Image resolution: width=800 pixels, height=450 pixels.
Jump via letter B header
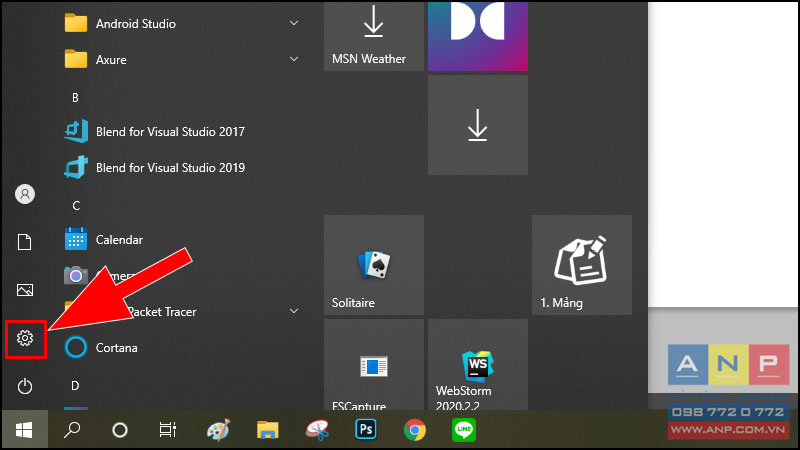[x=76, y=97]
